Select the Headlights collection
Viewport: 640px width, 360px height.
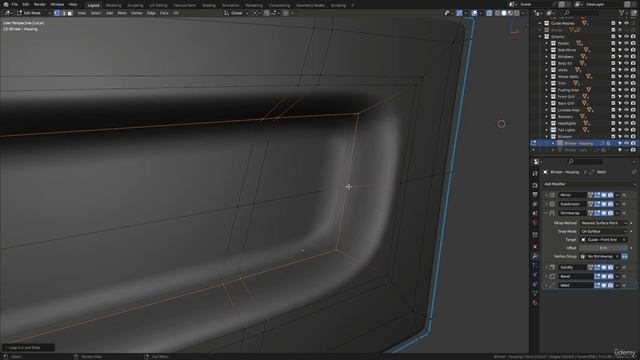pos(567,123)
